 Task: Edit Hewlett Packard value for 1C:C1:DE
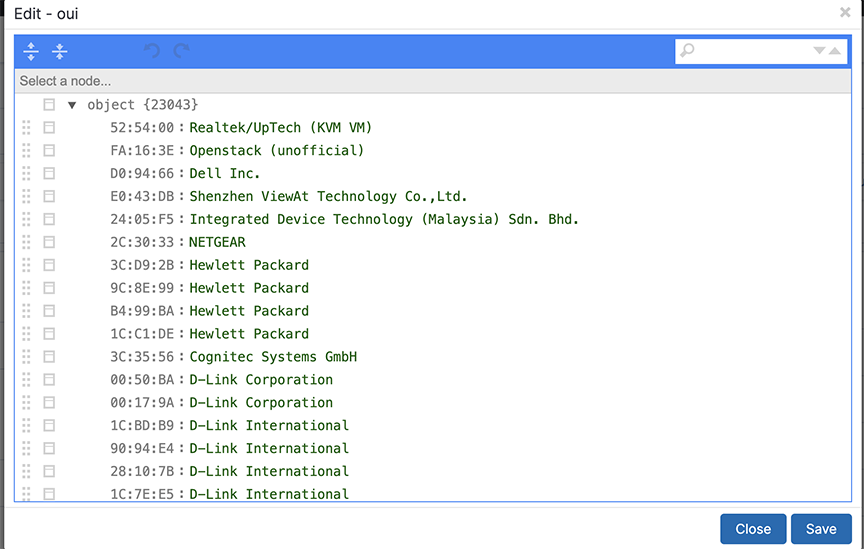pyautogui.click(x=249, y=333)
